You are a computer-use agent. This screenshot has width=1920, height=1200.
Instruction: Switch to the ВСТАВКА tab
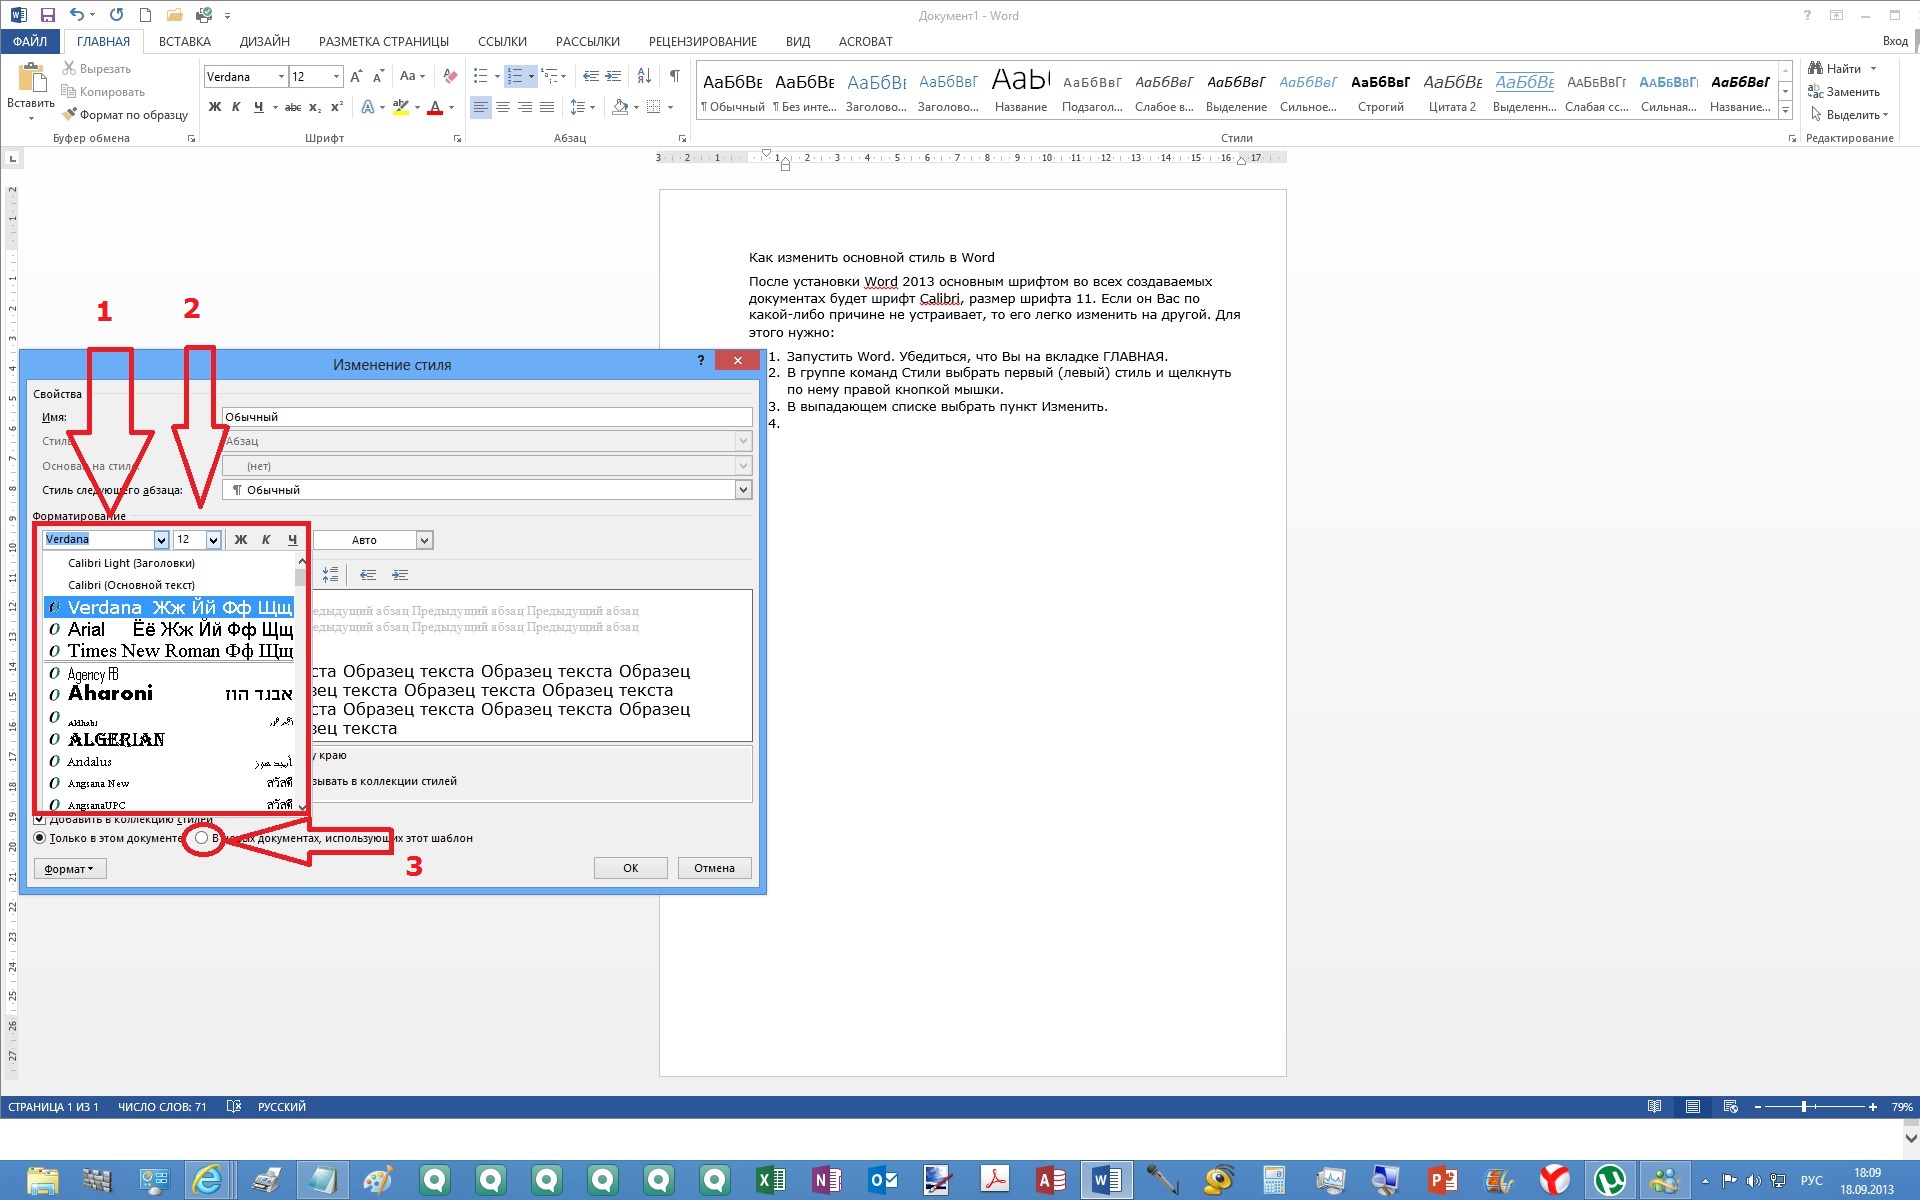click(185, 41)
